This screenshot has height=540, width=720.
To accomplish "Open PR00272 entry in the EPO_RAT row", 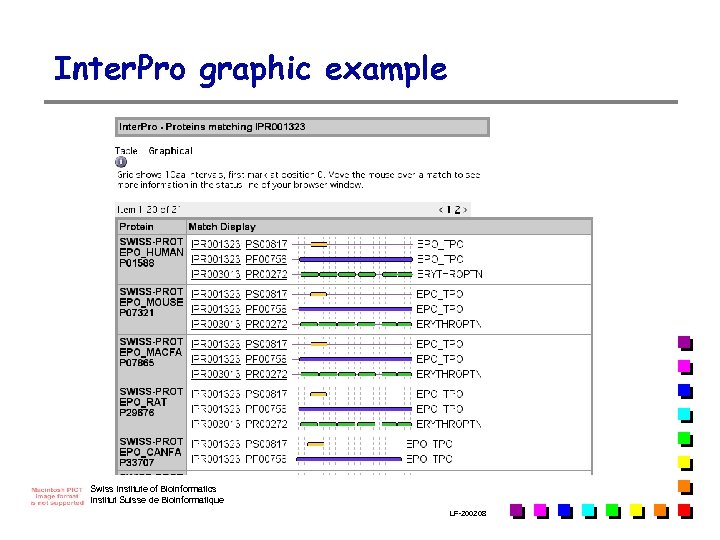I will [x=266, y=424].
